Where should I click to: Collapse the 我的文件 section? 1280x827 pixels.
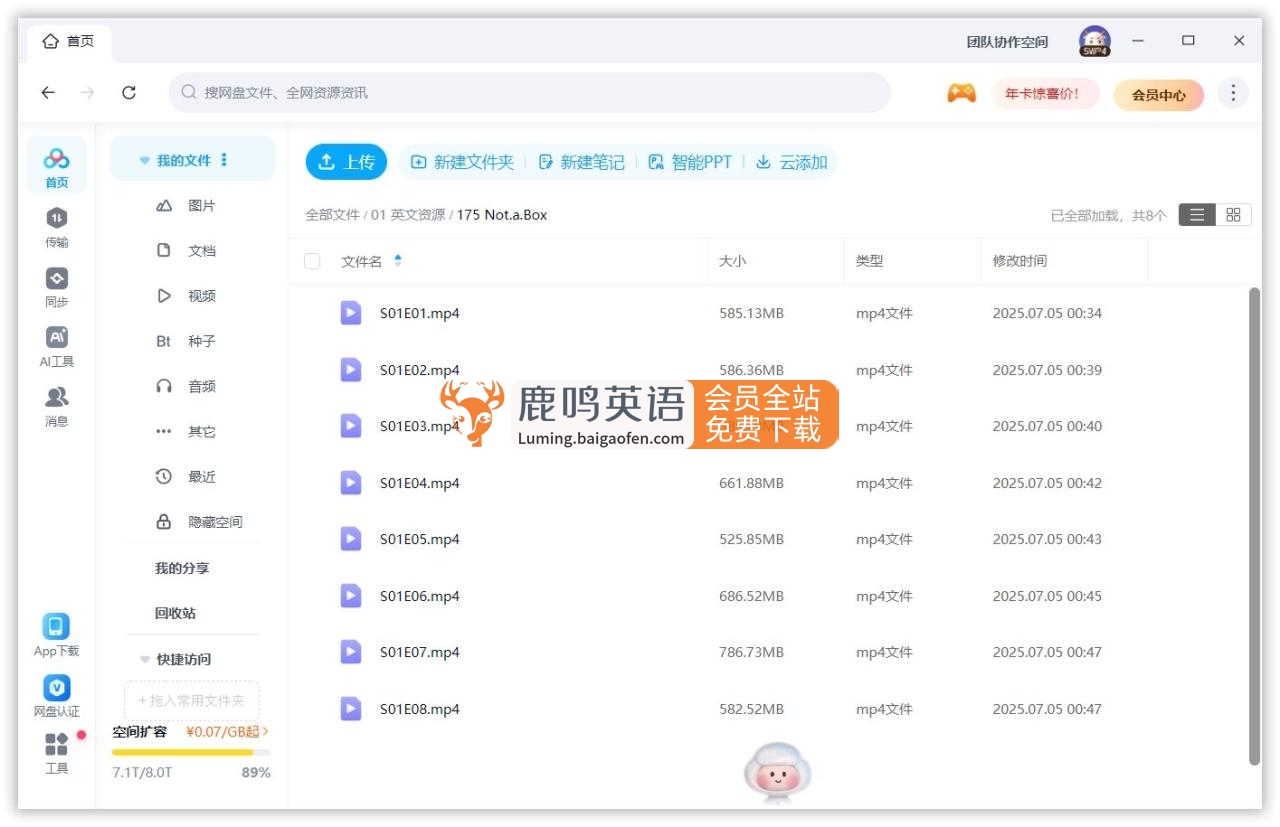click(x=143, y=158)
